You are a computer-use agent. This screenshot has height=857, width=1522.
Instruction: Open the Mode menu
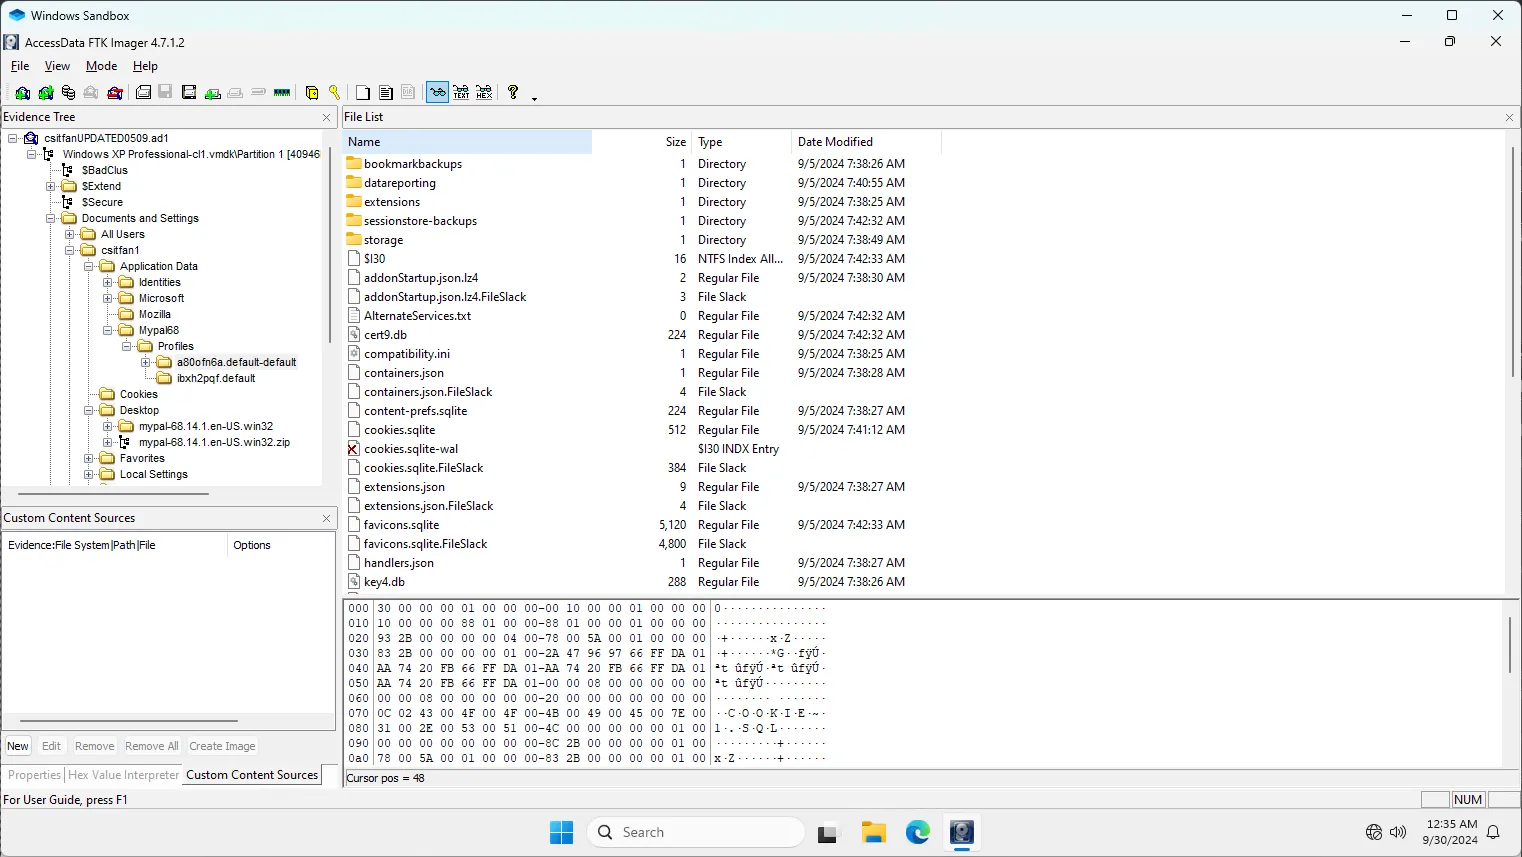pyautogui.click(x=101, y=66)
